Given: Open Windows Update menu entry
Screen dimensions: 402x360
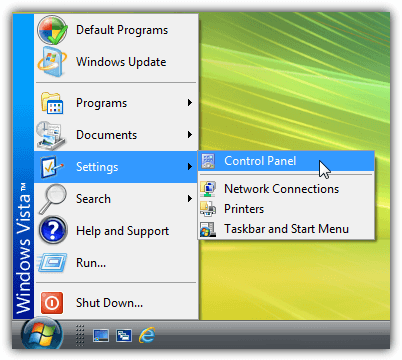Looking at the screenshot, I should click(x=116, y=62).
